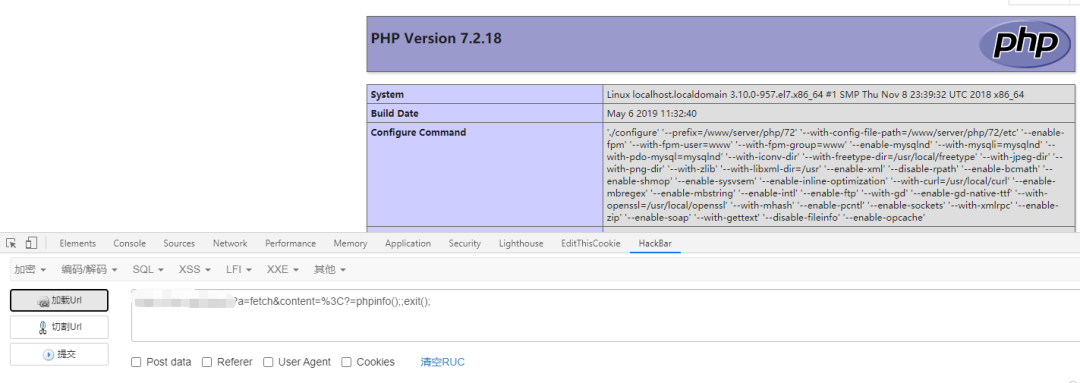This screenshot has height=383, width=1080.
Task: Expand the 加密 dropdown menu
Action: click(30, 269)
